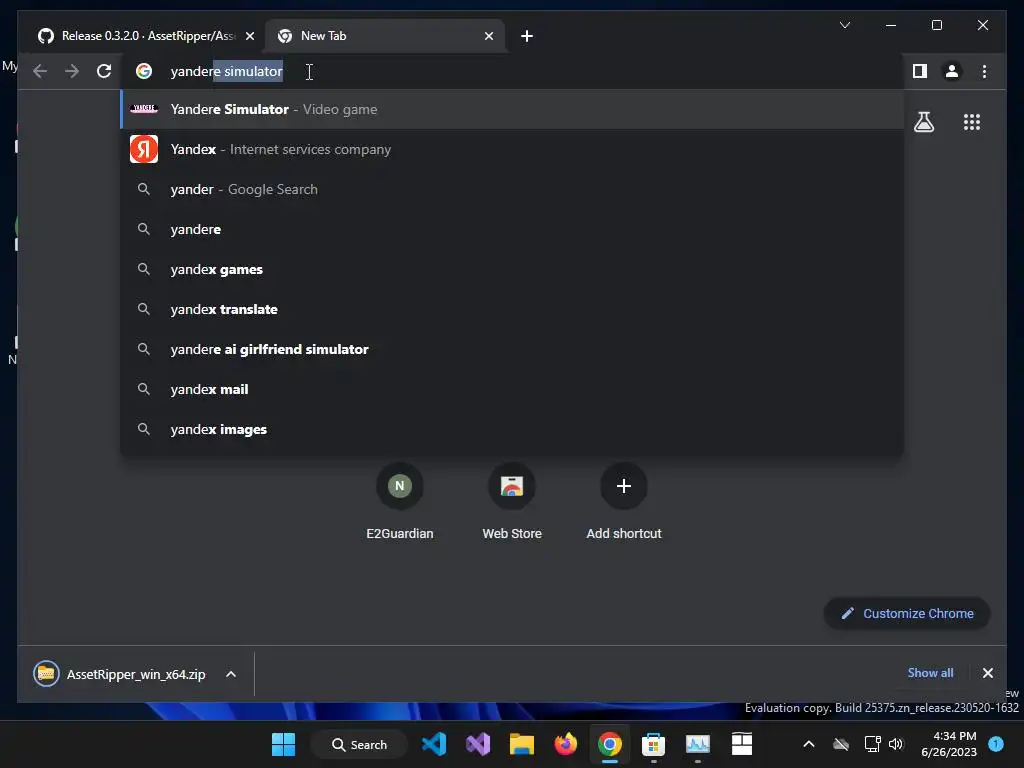Click the Google icon in the address bar

[144, 71]
